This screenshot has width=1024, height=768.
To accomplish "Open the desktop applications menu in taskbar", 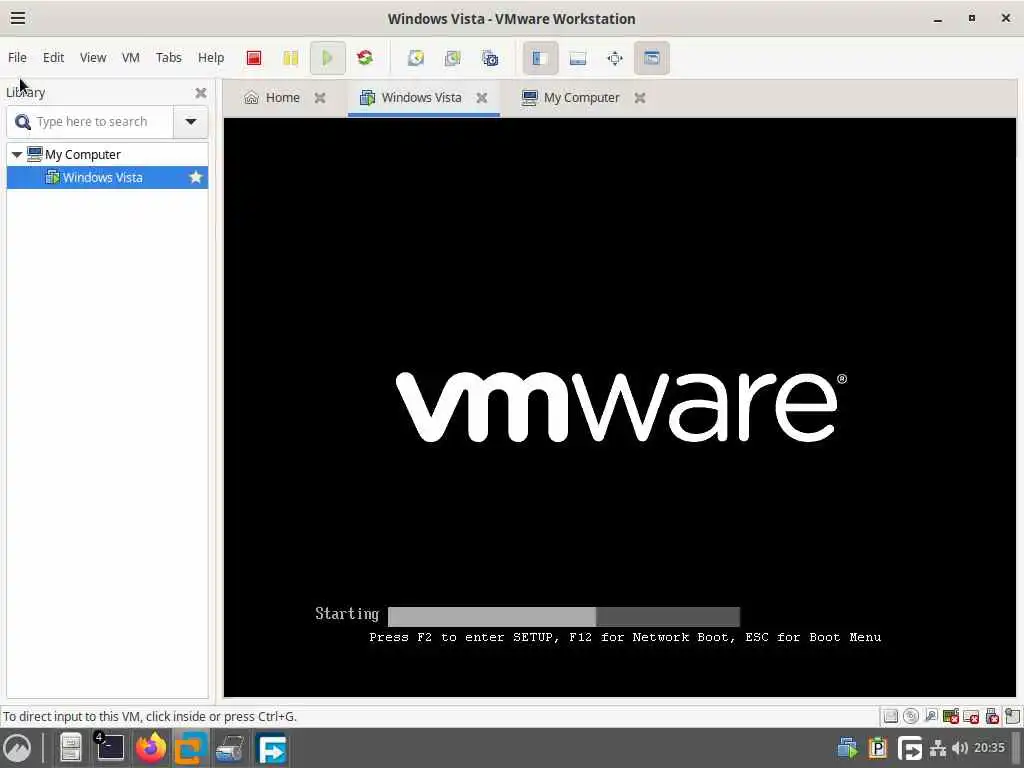I will click(17, 748).
